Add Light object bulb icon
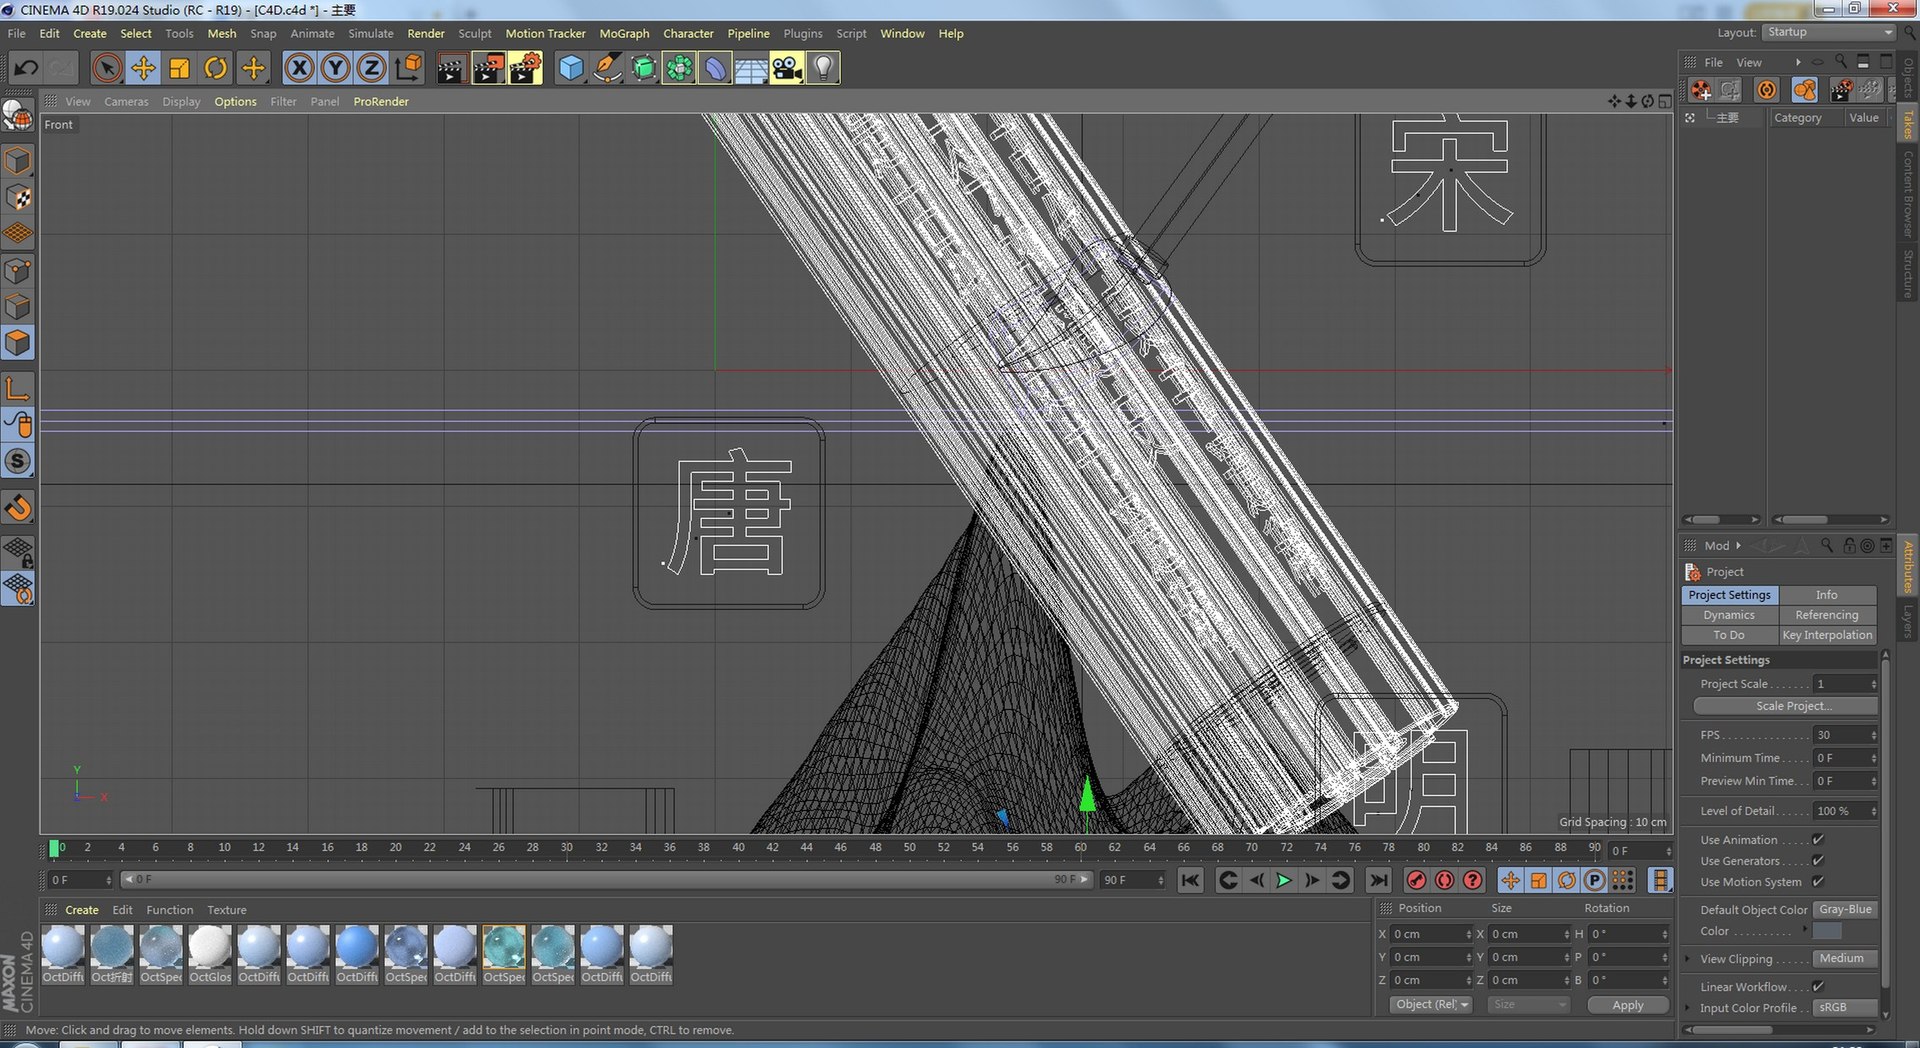Viewport: 1920px width, 1048px height. click(x=823, y=68)
